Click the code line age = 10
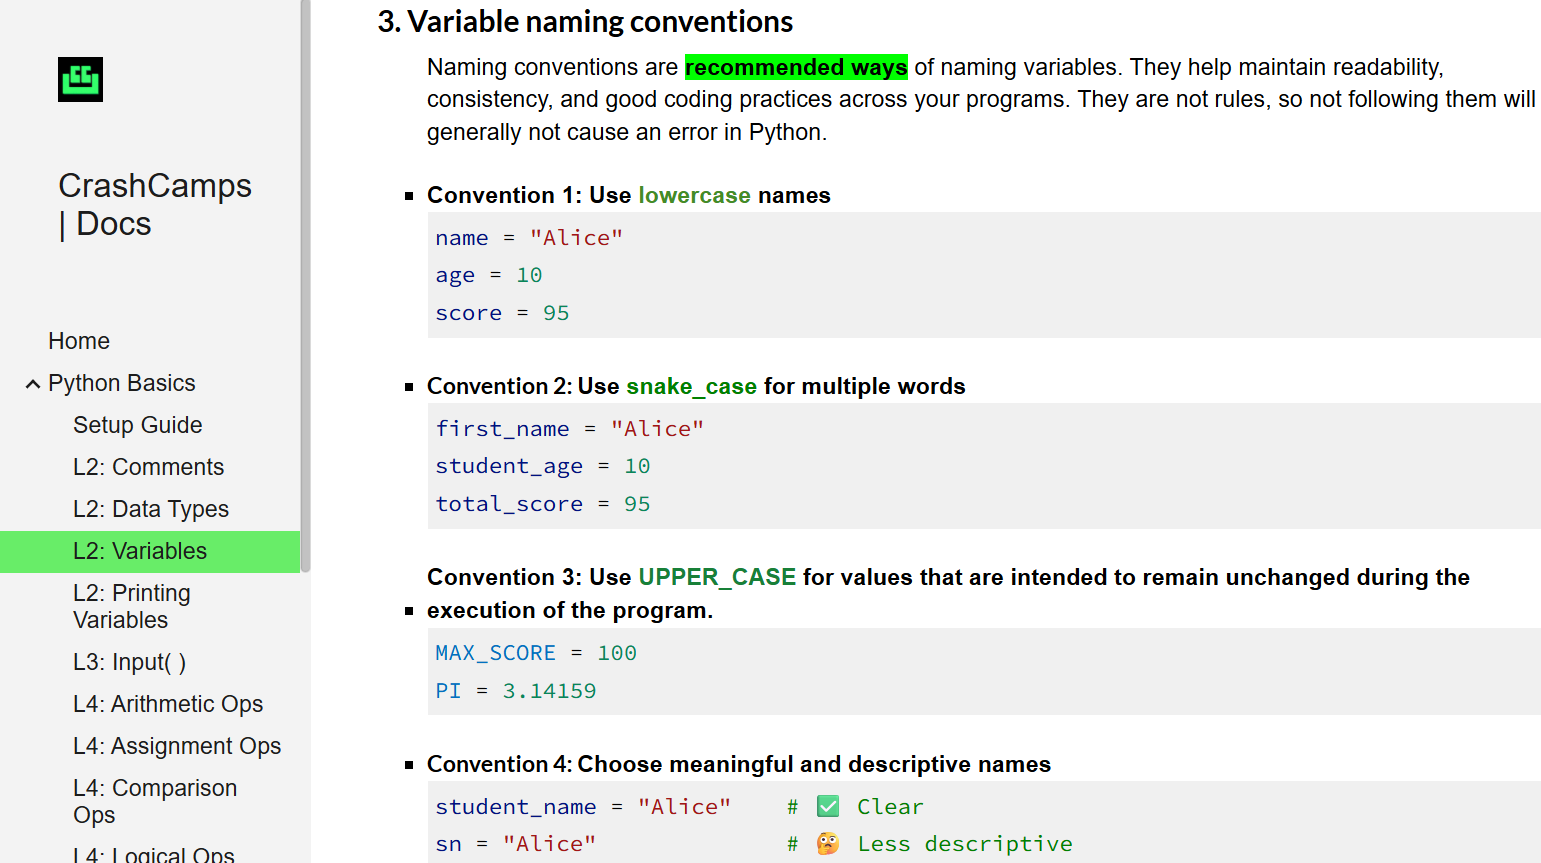This screenshot has height=863, width=1541. [x=489, y=275]
